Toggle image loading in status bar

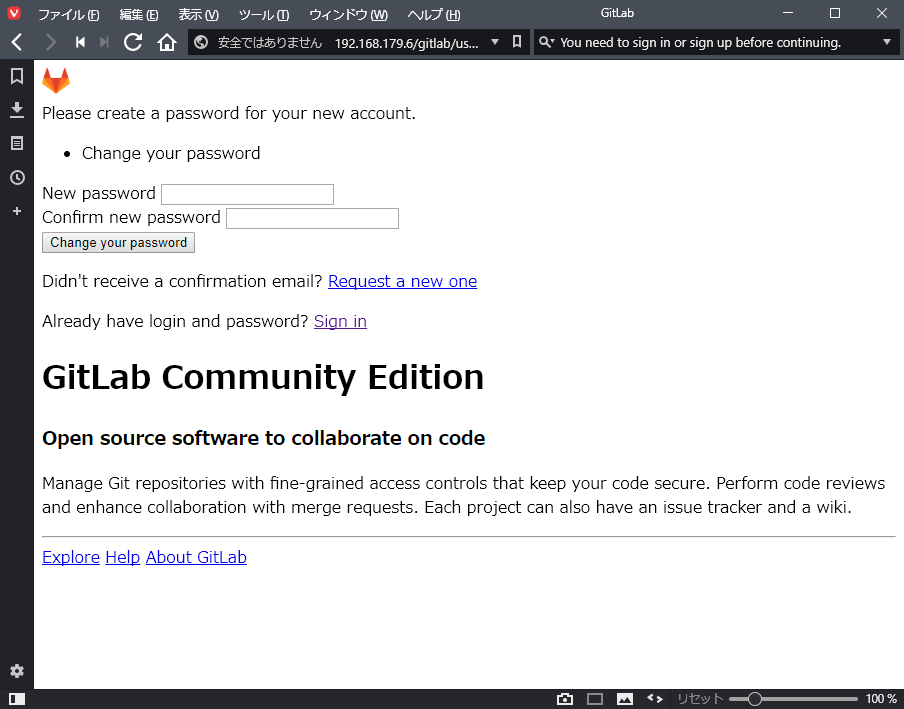625,699
